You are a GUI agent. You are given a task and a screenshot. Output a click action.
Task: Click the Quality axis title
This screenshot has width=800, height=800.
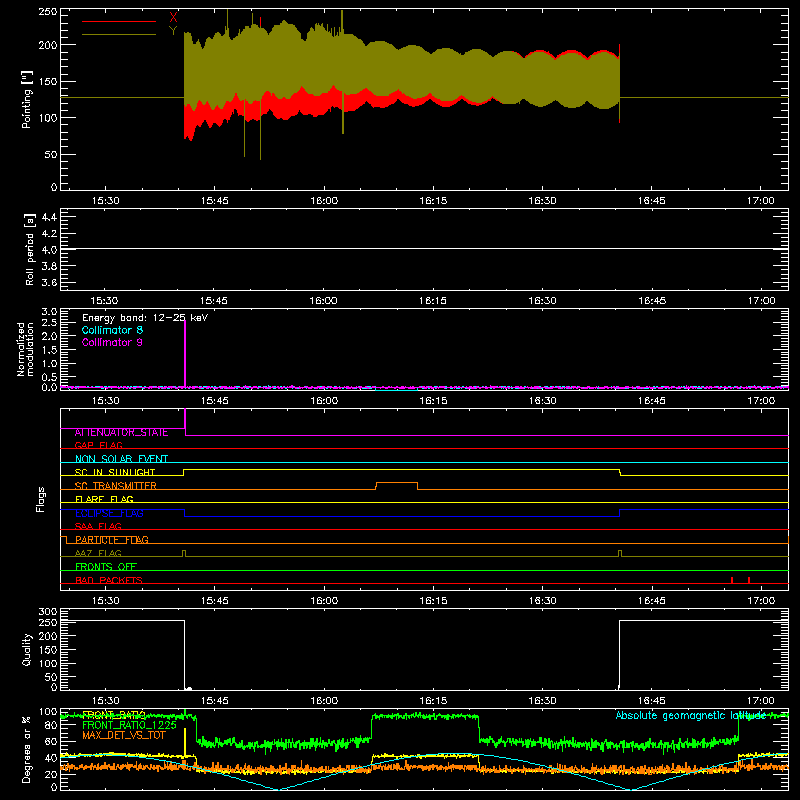pos(27,649)
